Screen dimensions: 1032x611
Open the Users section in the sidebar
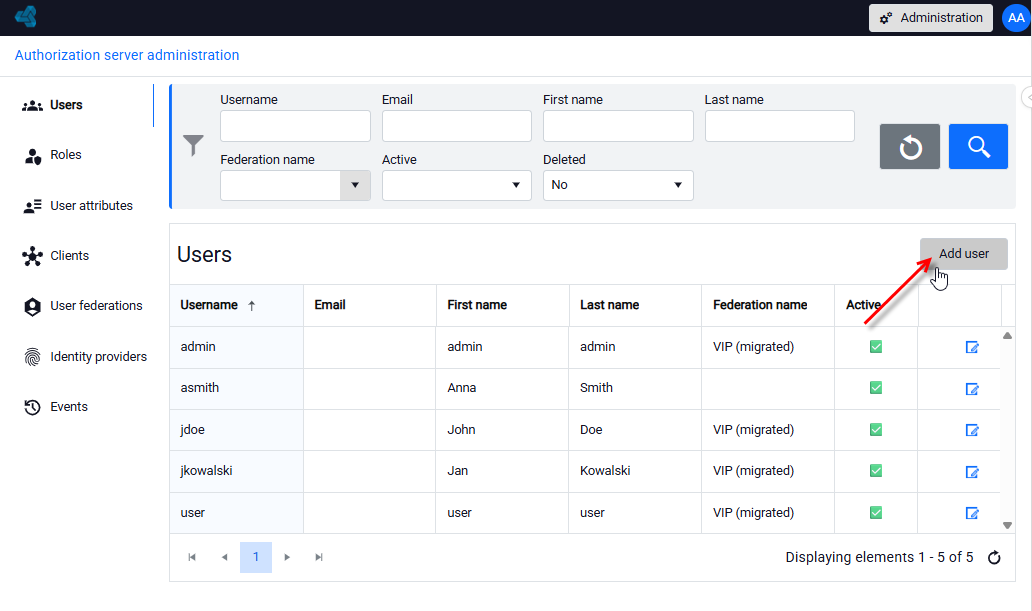66,105
